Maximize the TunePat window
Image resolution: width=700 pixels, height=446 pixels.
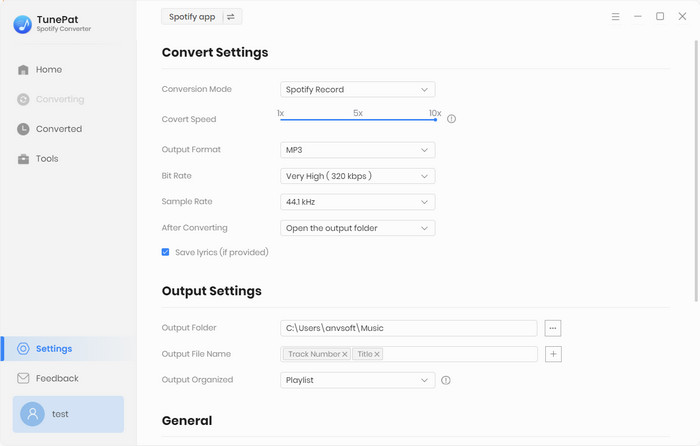[660, 17]
